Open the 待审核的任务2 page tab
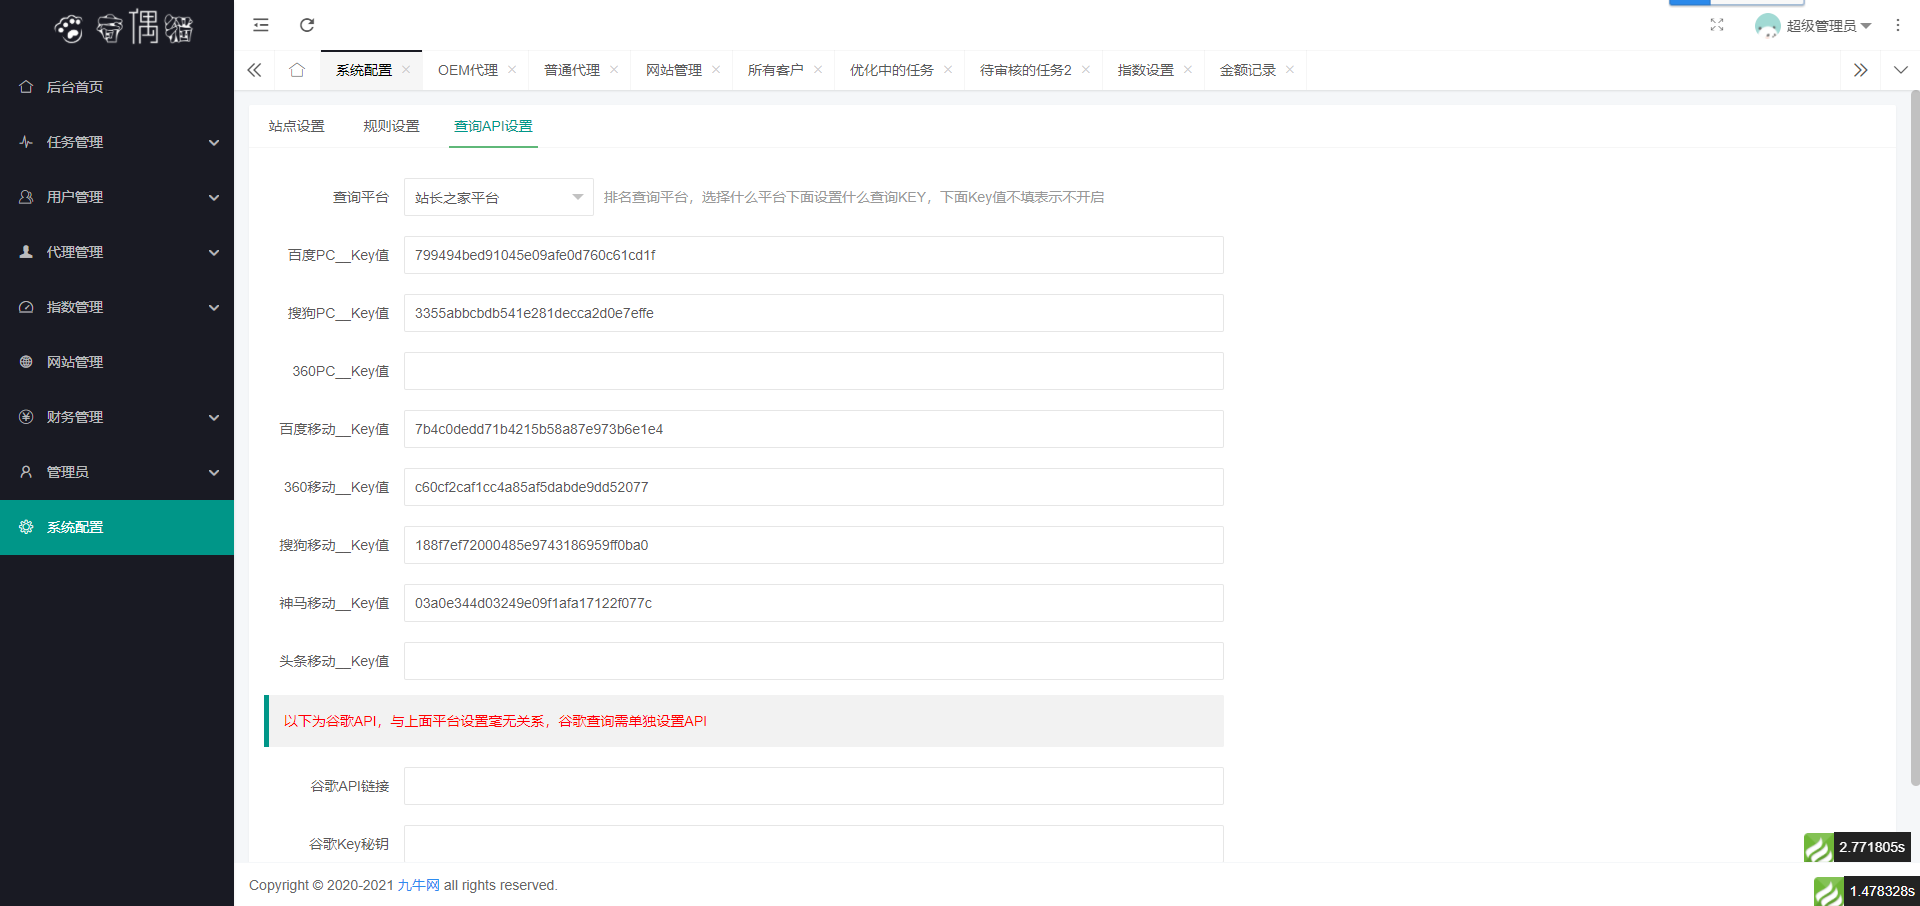The height and width of the screenshot is (906, 1920). pos(1026,70)
